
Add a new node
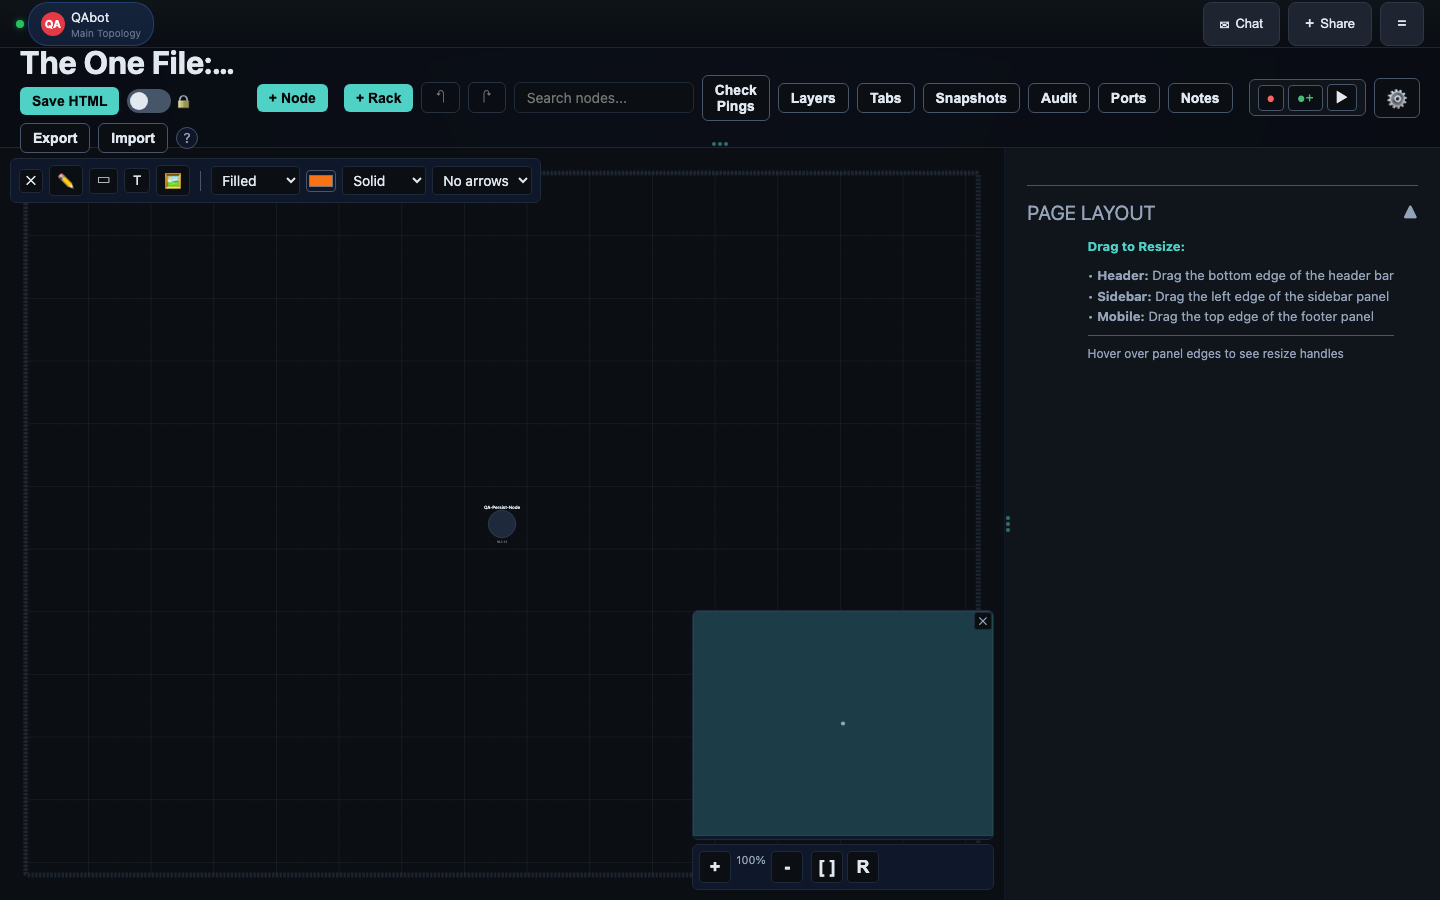coord(292,98)
